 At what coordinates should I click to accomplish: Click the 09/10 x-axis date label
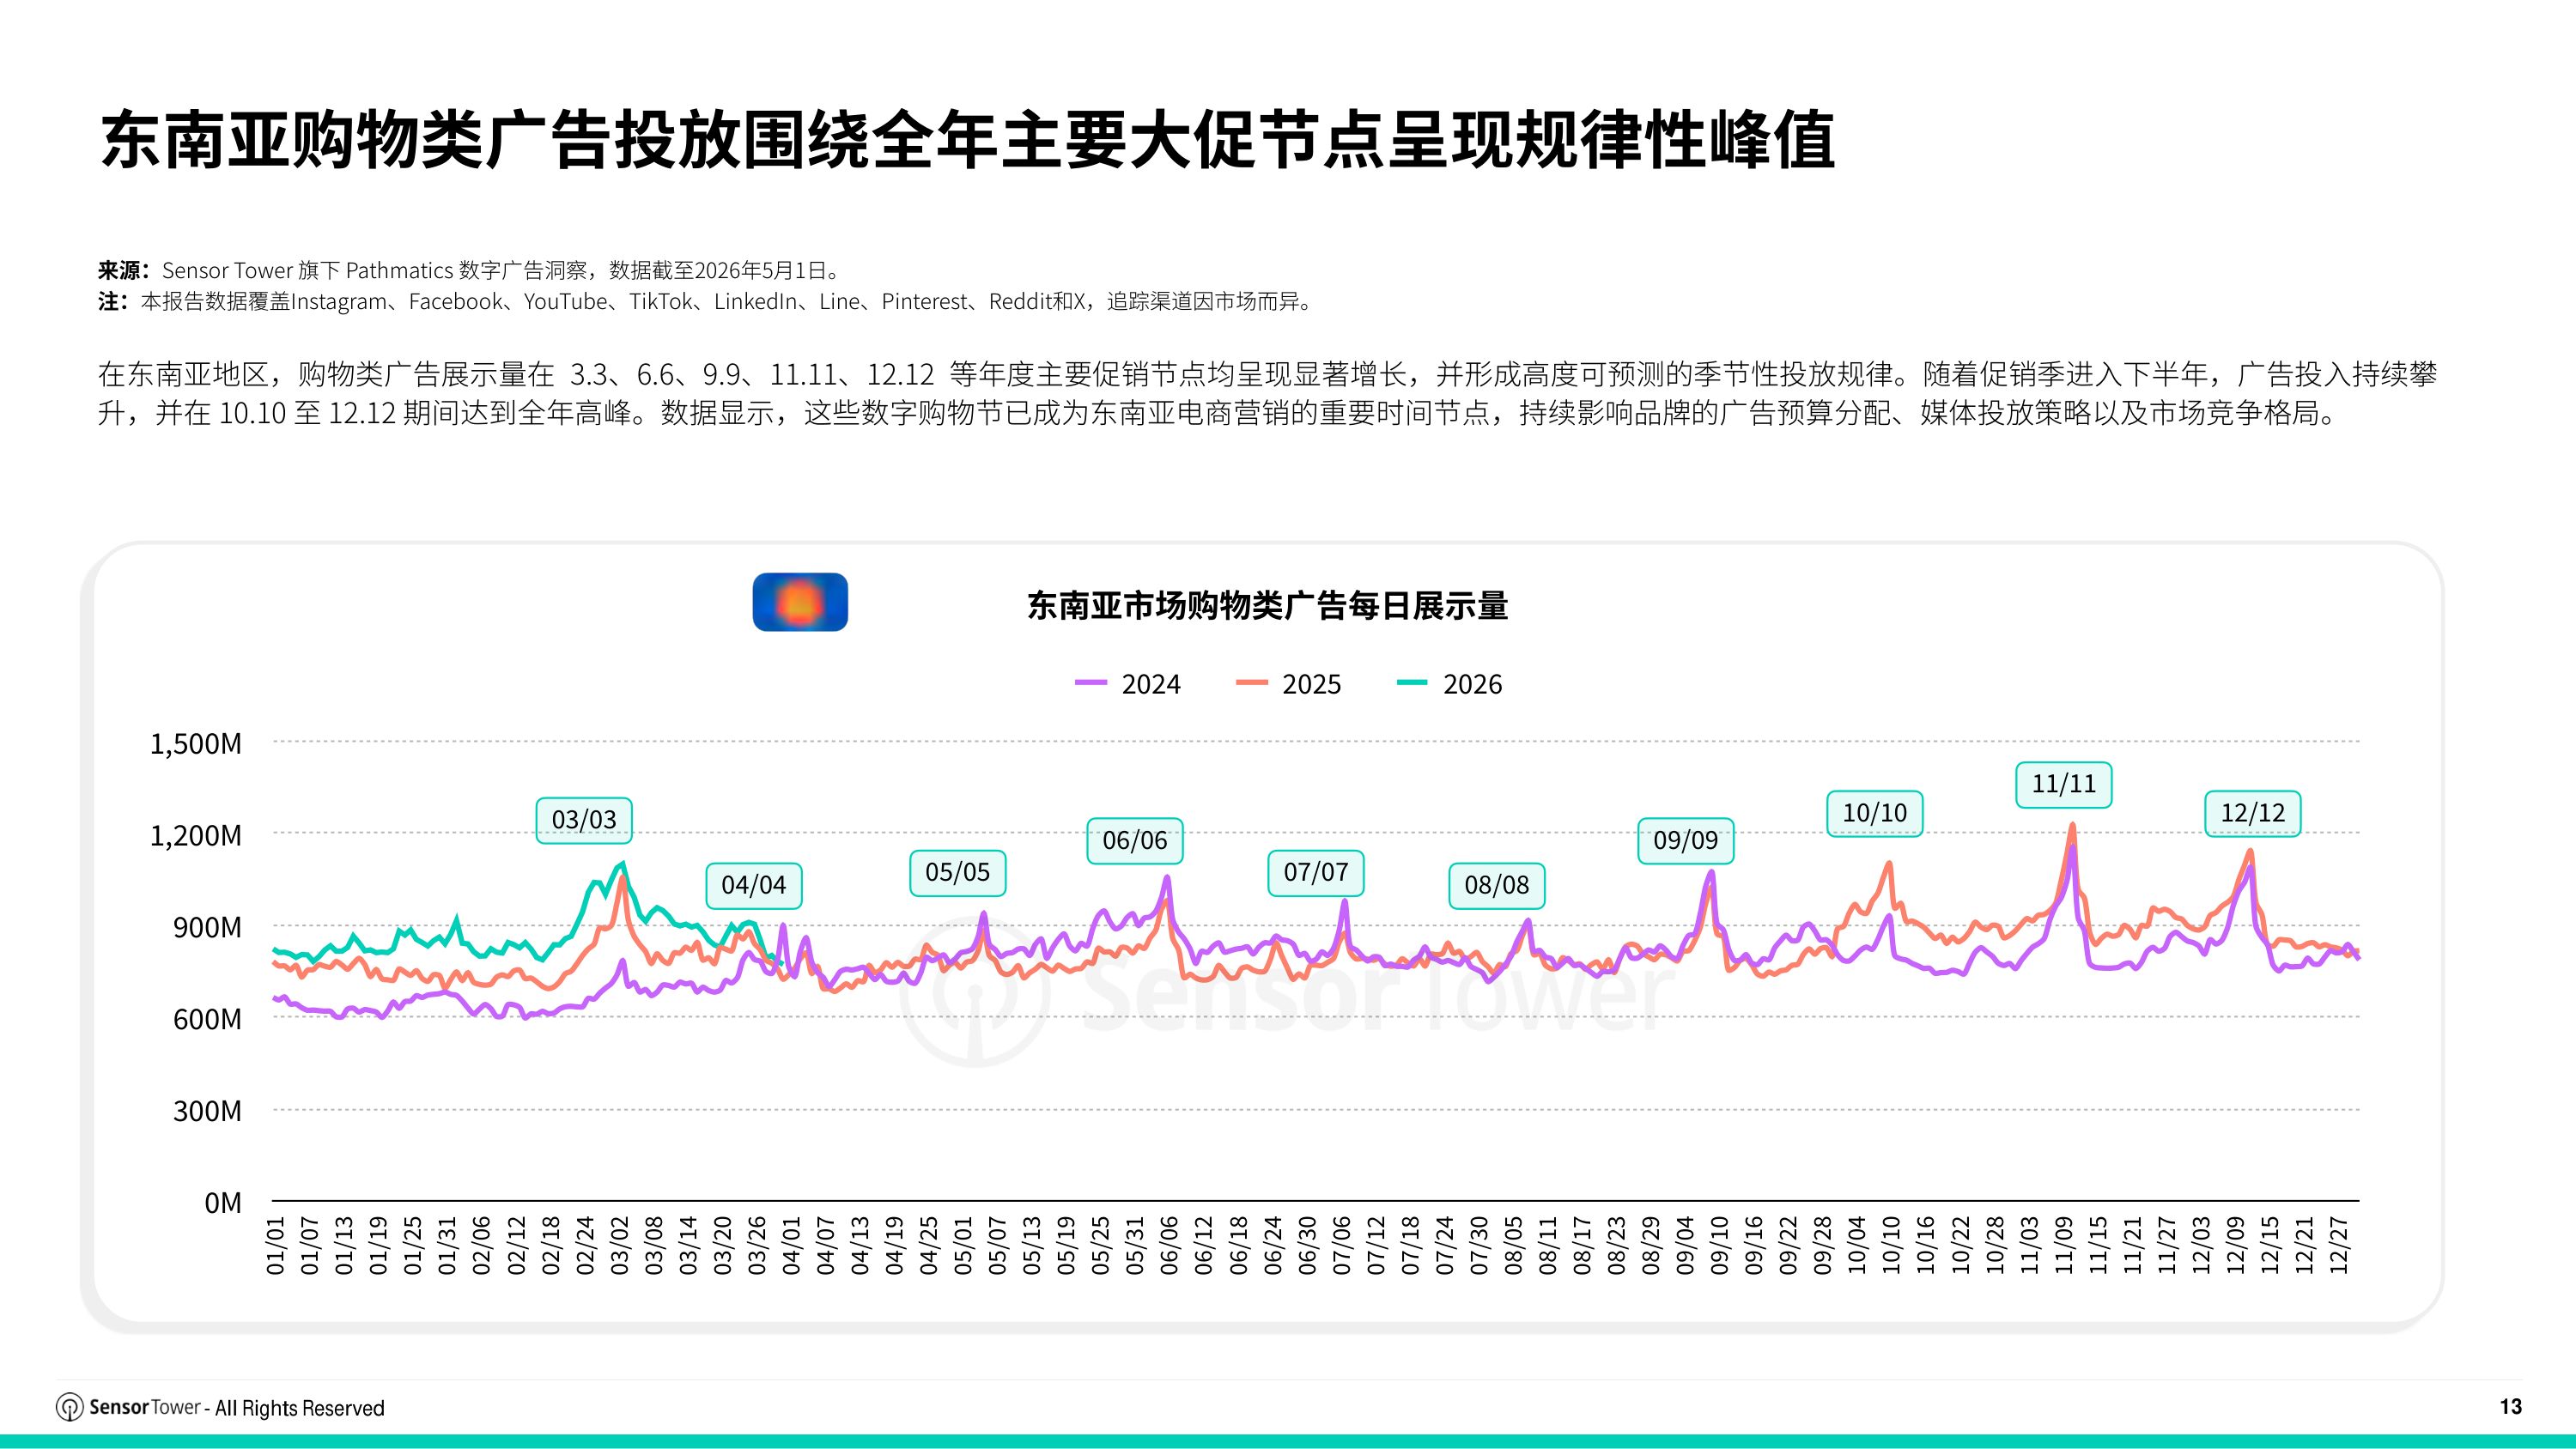[x=1719, y=1245]
